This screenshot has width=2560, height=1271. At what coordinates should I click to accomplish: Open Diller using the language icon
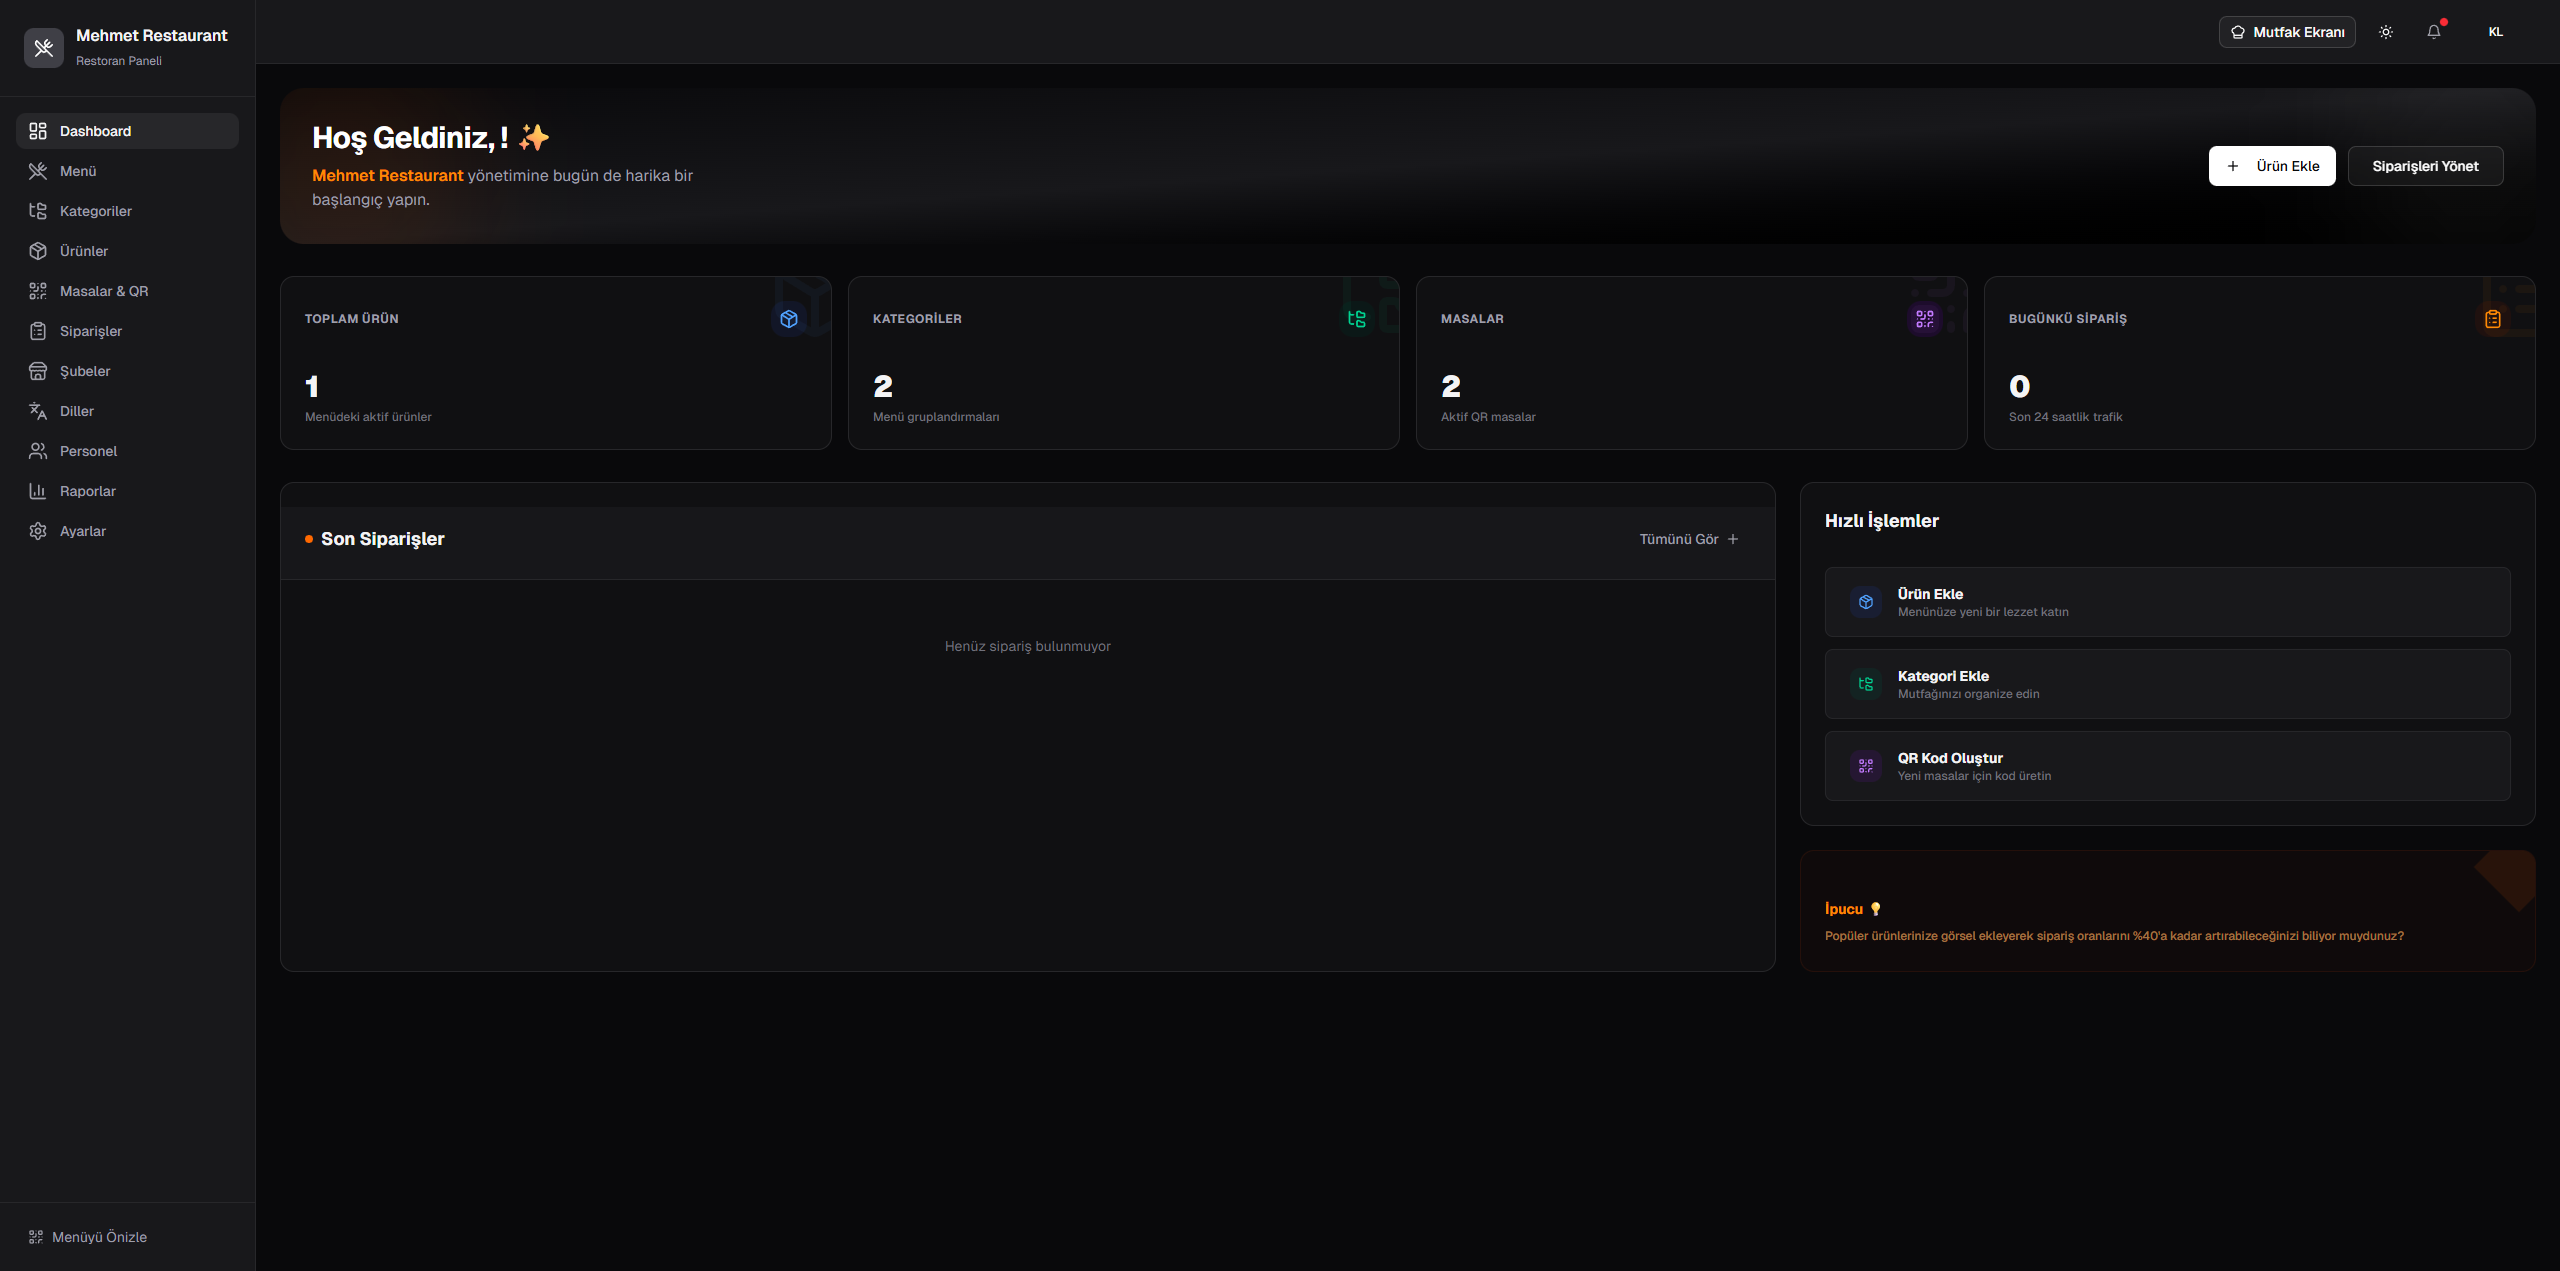pyautogui.click(x=38, y=411)
